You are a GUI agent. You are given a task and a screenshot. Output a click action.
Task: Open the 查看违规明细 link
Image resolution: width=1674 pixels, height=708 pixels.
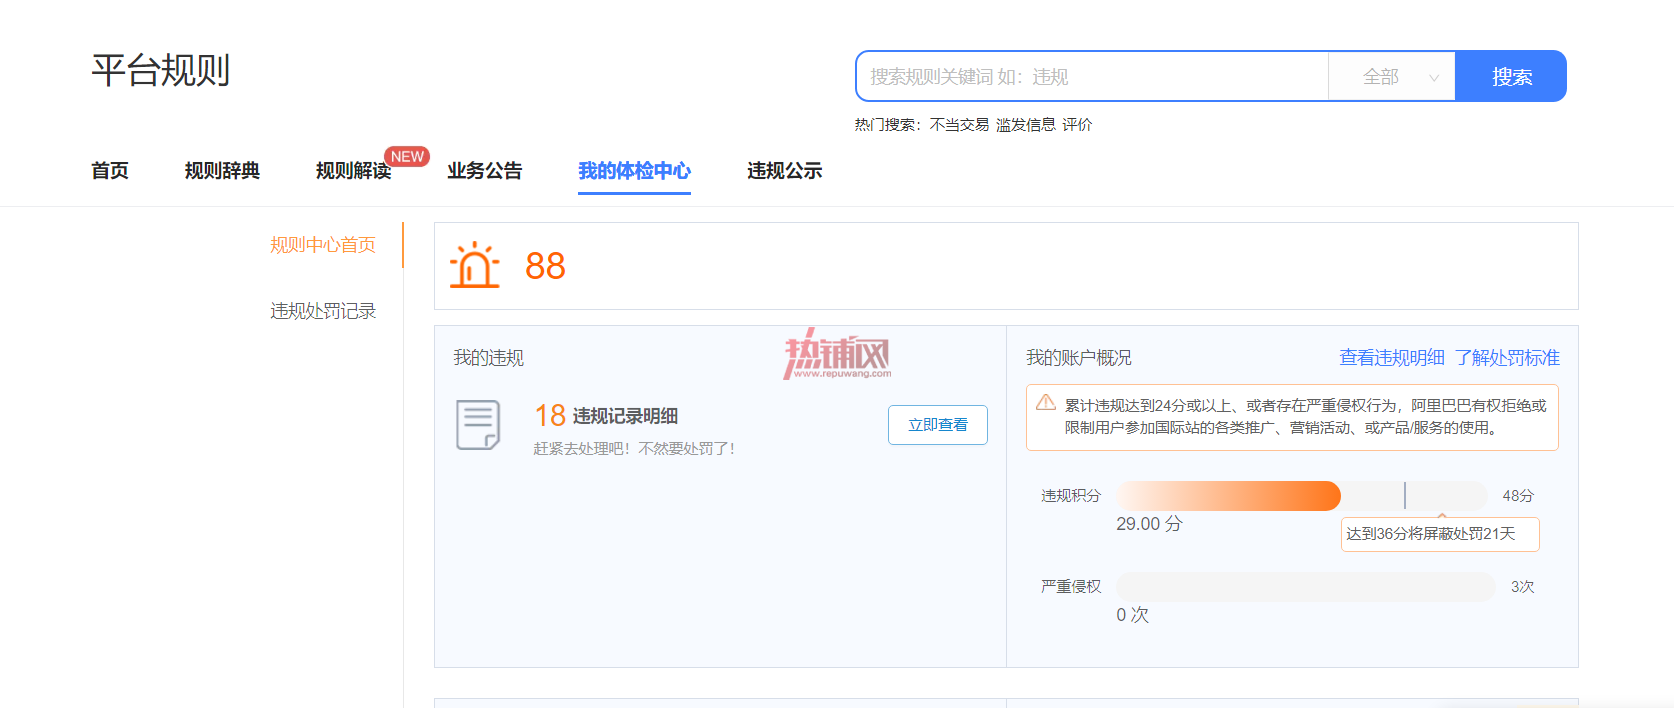(1392, 358)
